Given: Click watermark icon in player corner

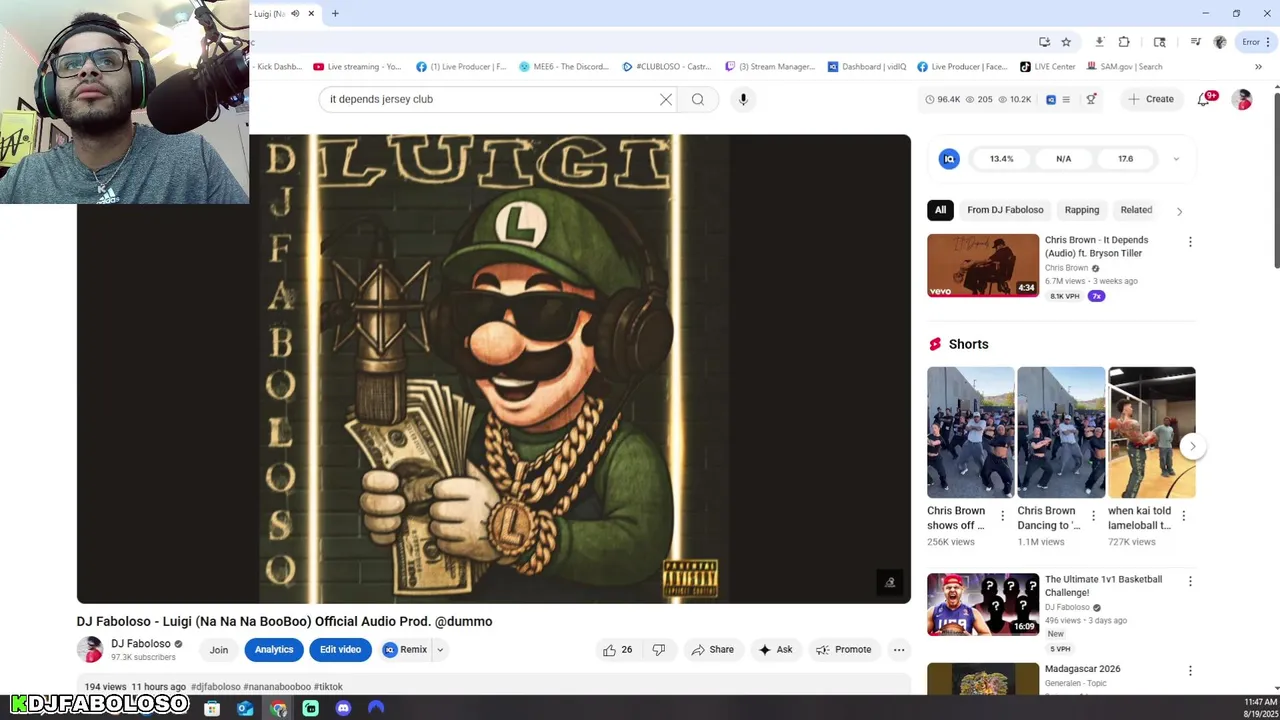Looking at the screenshot, I should pyautogui.click(x=889, y=582).
